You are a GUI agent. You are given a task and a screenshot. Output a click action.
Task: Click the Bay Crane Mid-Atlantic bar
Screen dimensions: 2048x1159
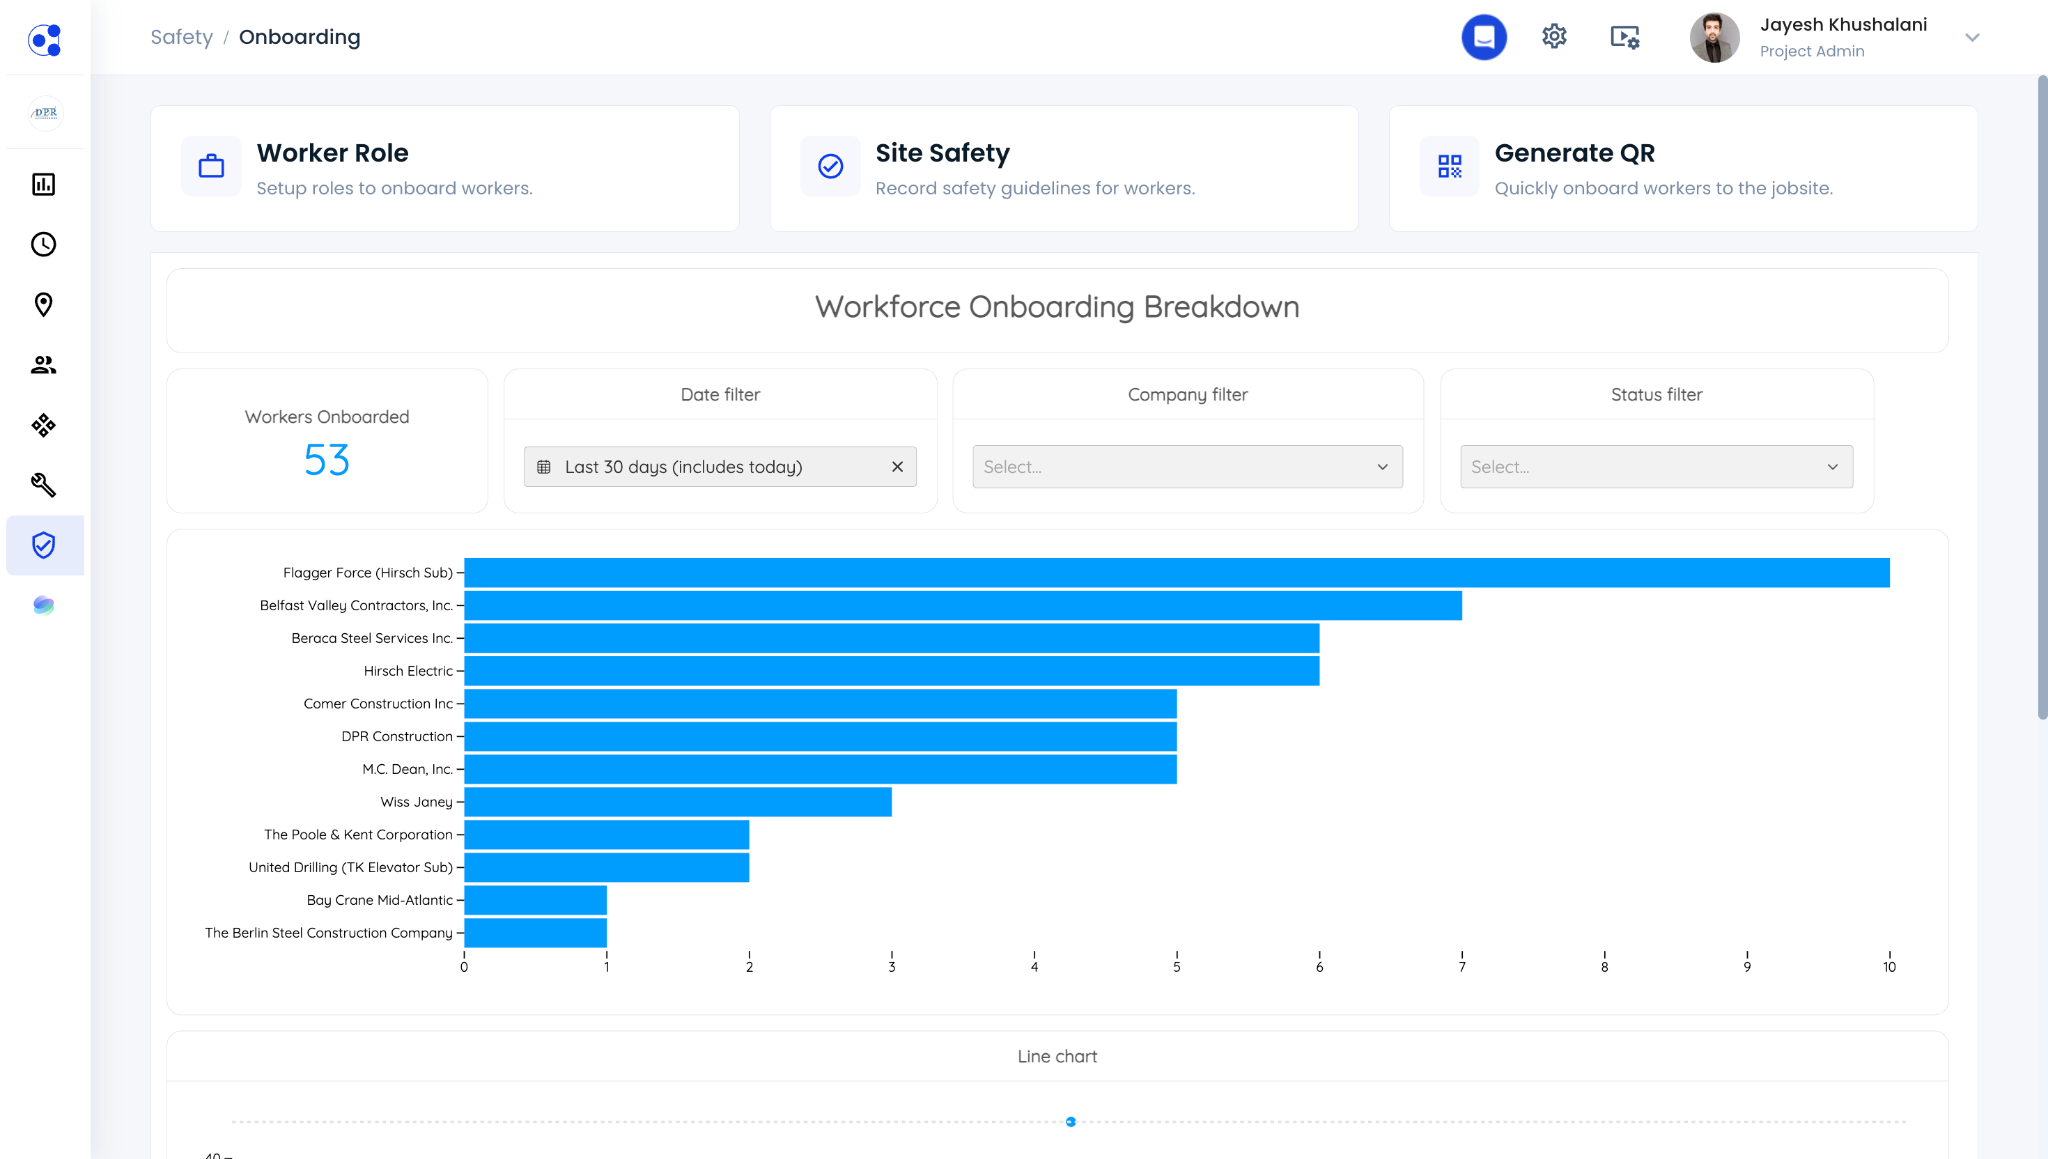[x=536, y=900]
